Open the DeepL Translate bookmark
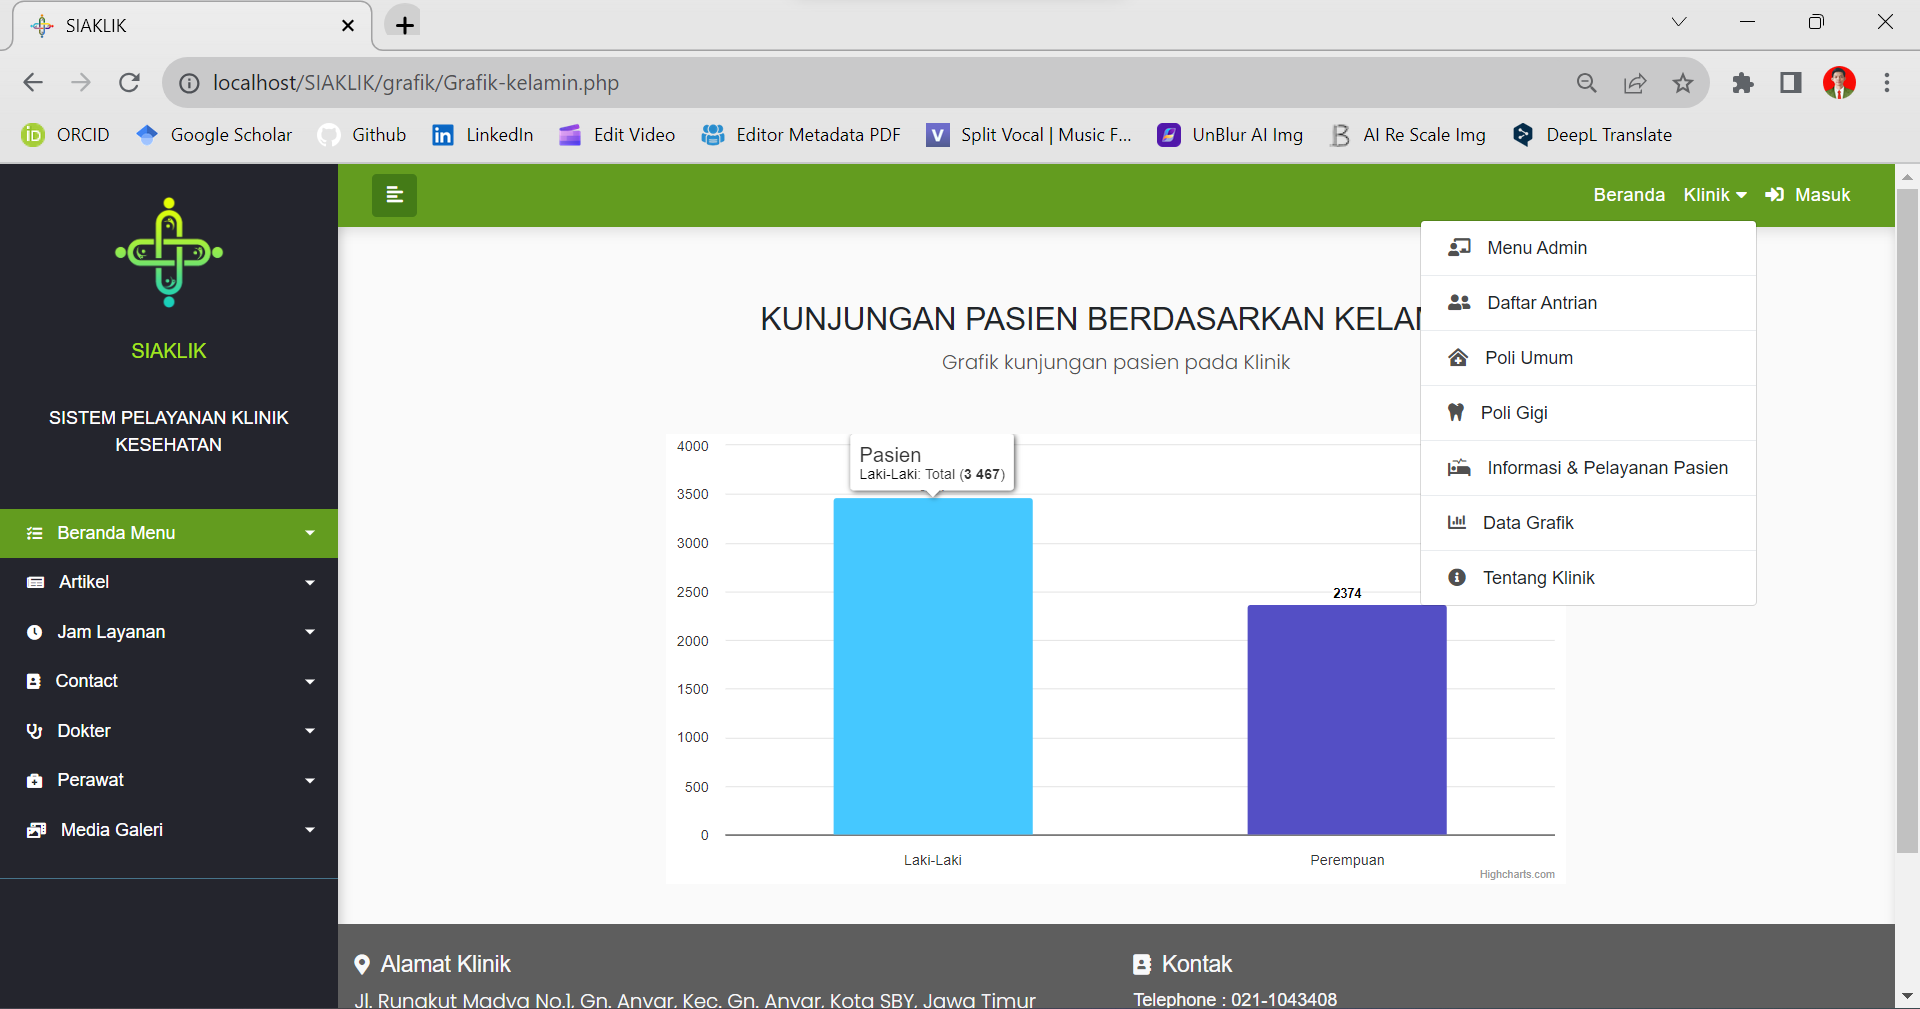This screenshot has height=1009, width=1920. pyautogui.click(x=1592, y=135)
